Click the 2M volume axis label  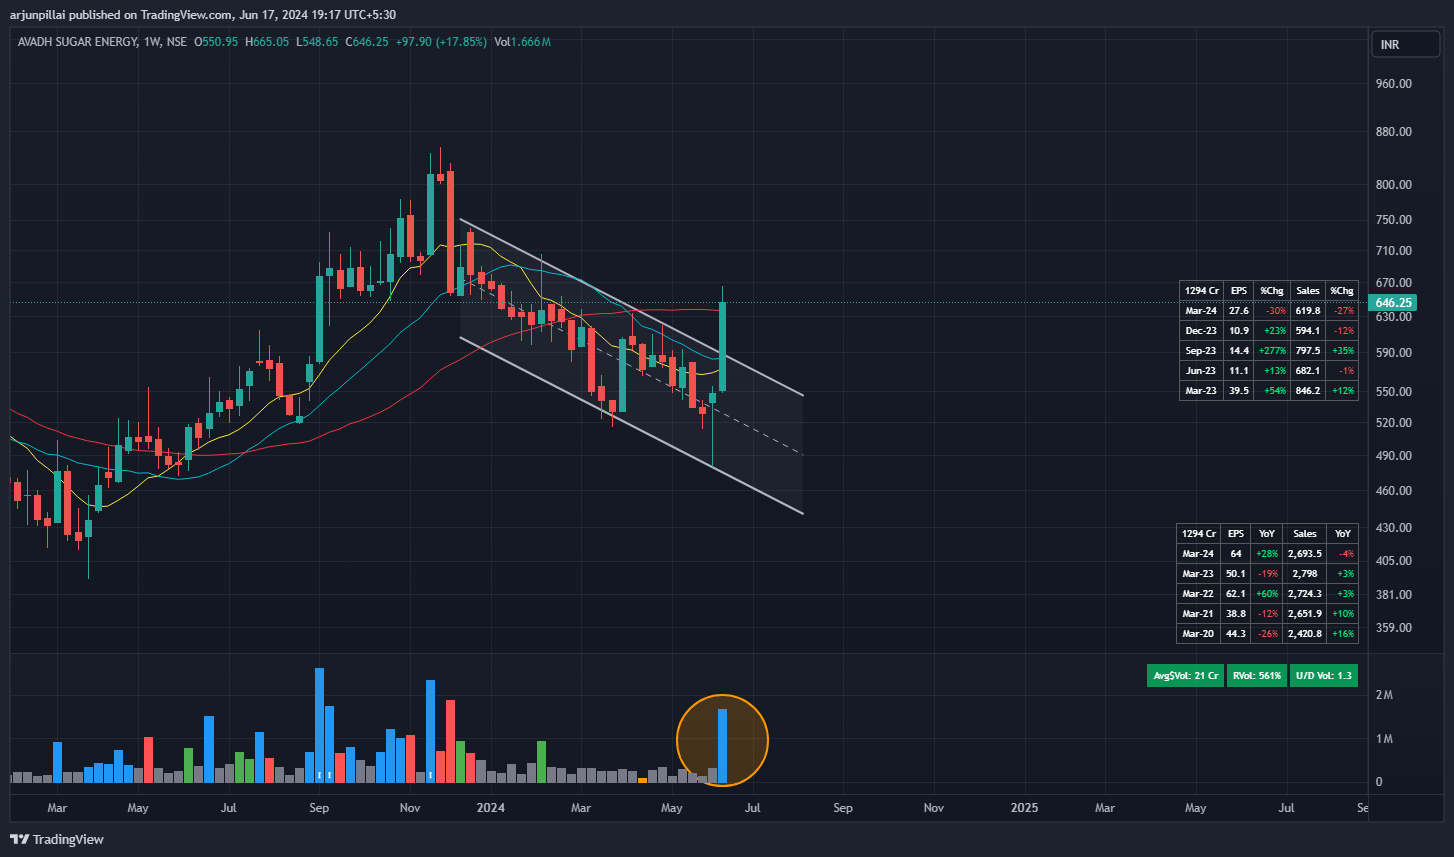[x=1385, y=695]
